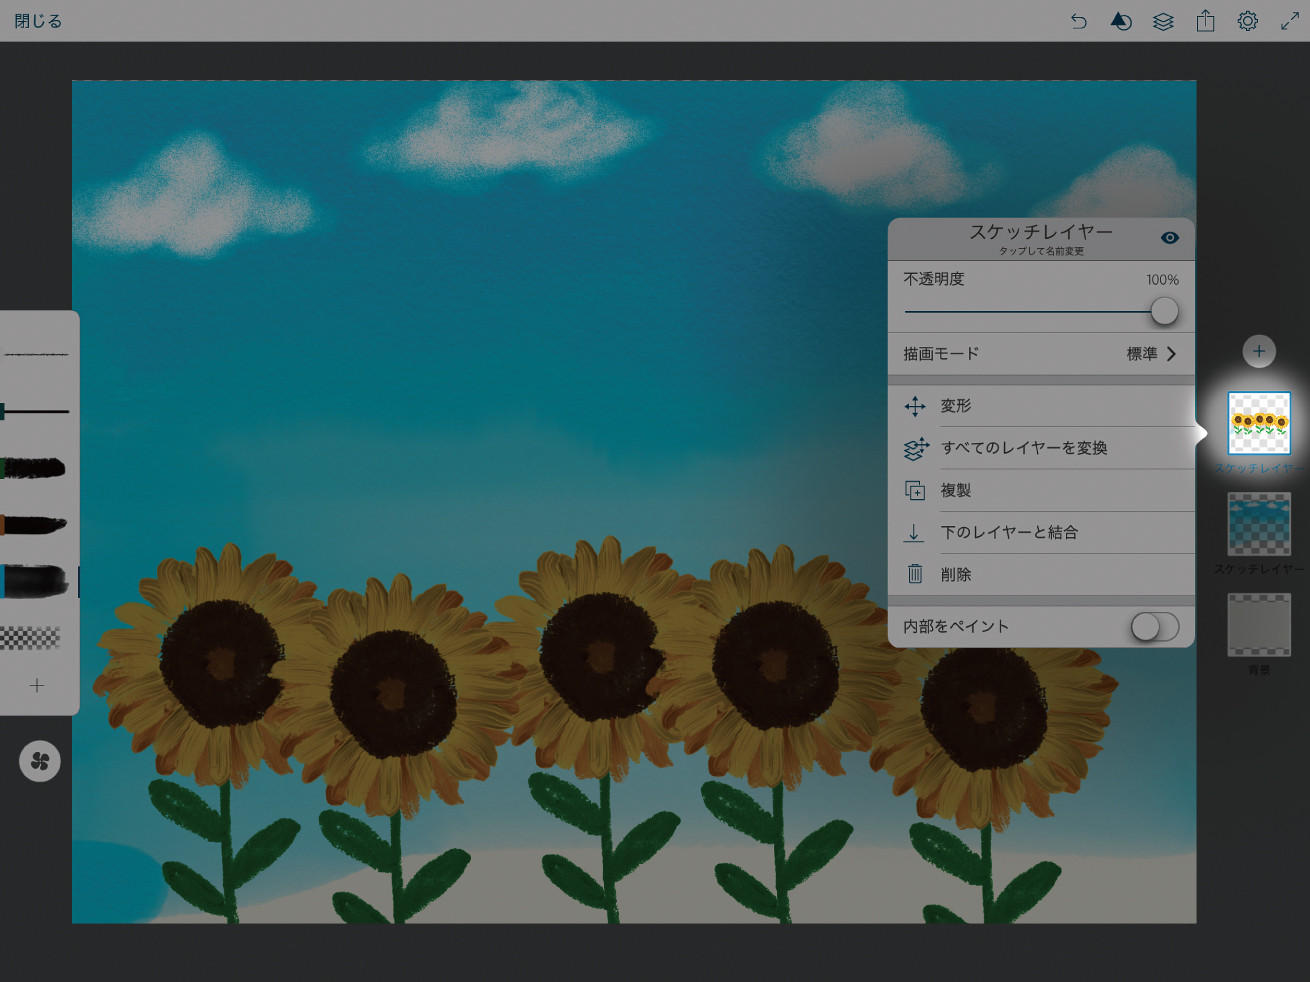Screen dimensions: 1310x982
Task: Select the checkered eraser tool
Action: 31,637
